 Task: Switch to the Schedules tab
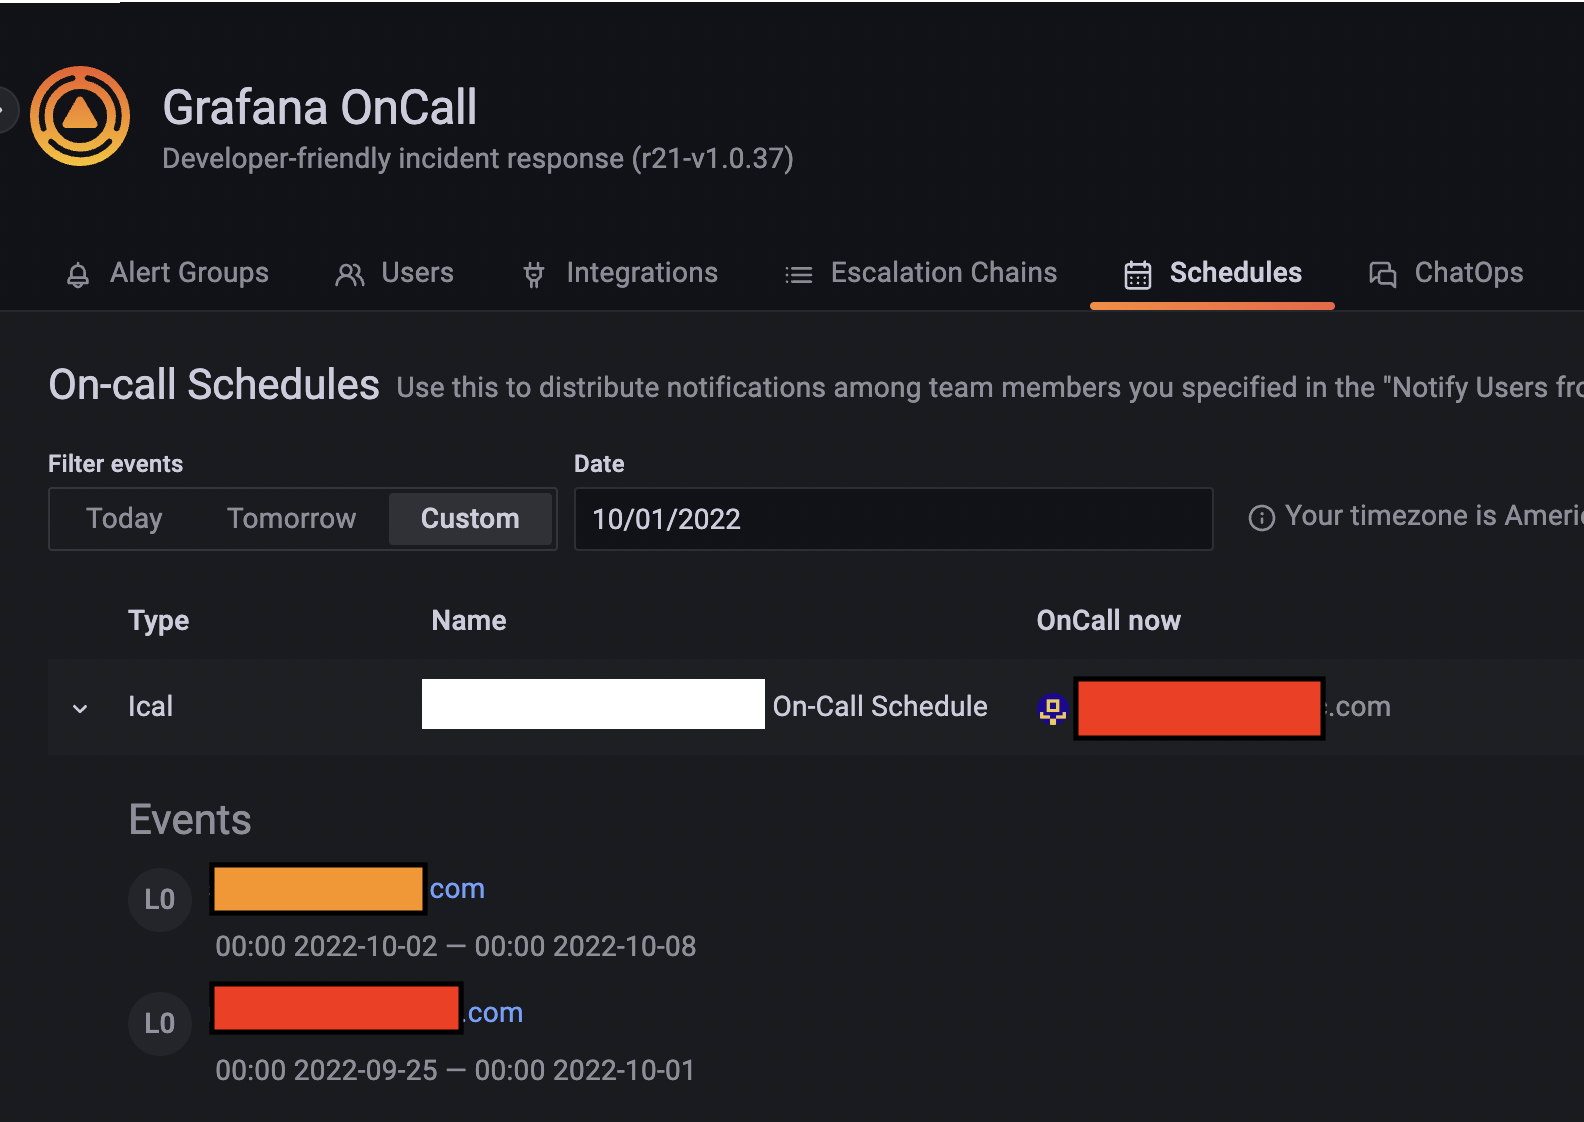[1235, 272]
